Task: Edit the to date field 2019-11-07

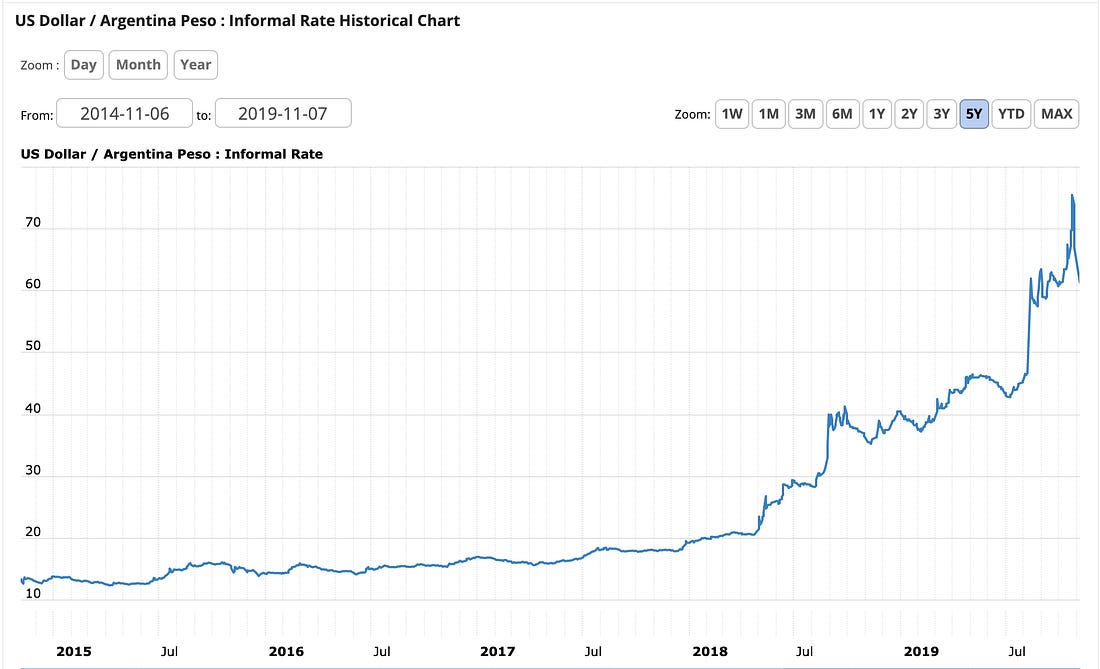Action: (283, 114)
